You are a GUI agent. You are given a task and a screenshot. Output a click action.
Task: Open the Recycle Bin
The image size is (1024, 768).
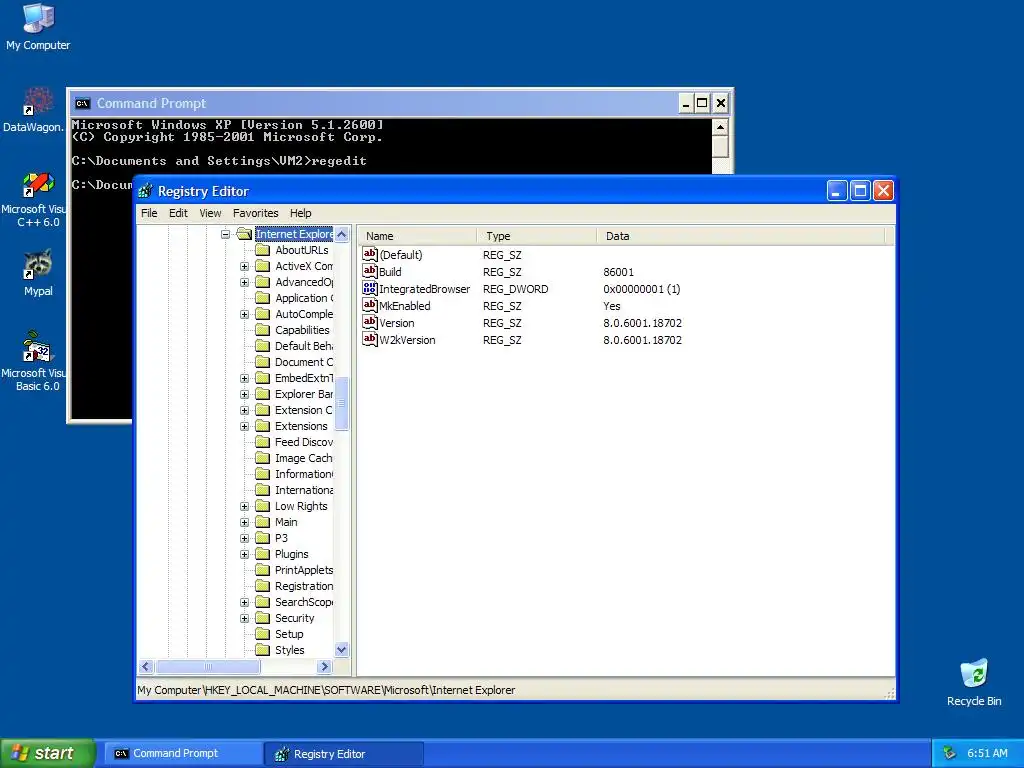(974, 682)
